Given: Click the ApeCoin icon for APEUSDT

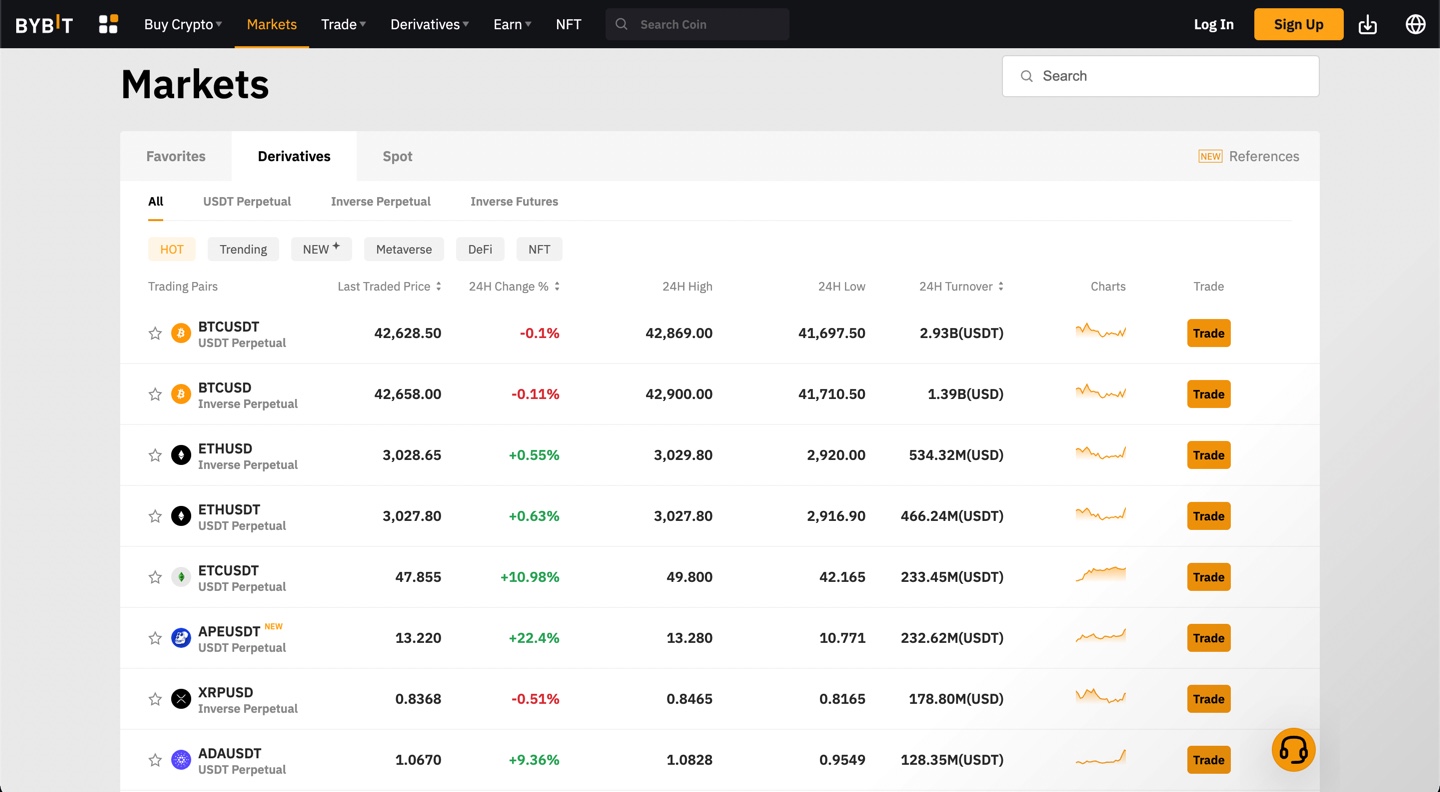Looking at the screenshot, I should [181, 638].
